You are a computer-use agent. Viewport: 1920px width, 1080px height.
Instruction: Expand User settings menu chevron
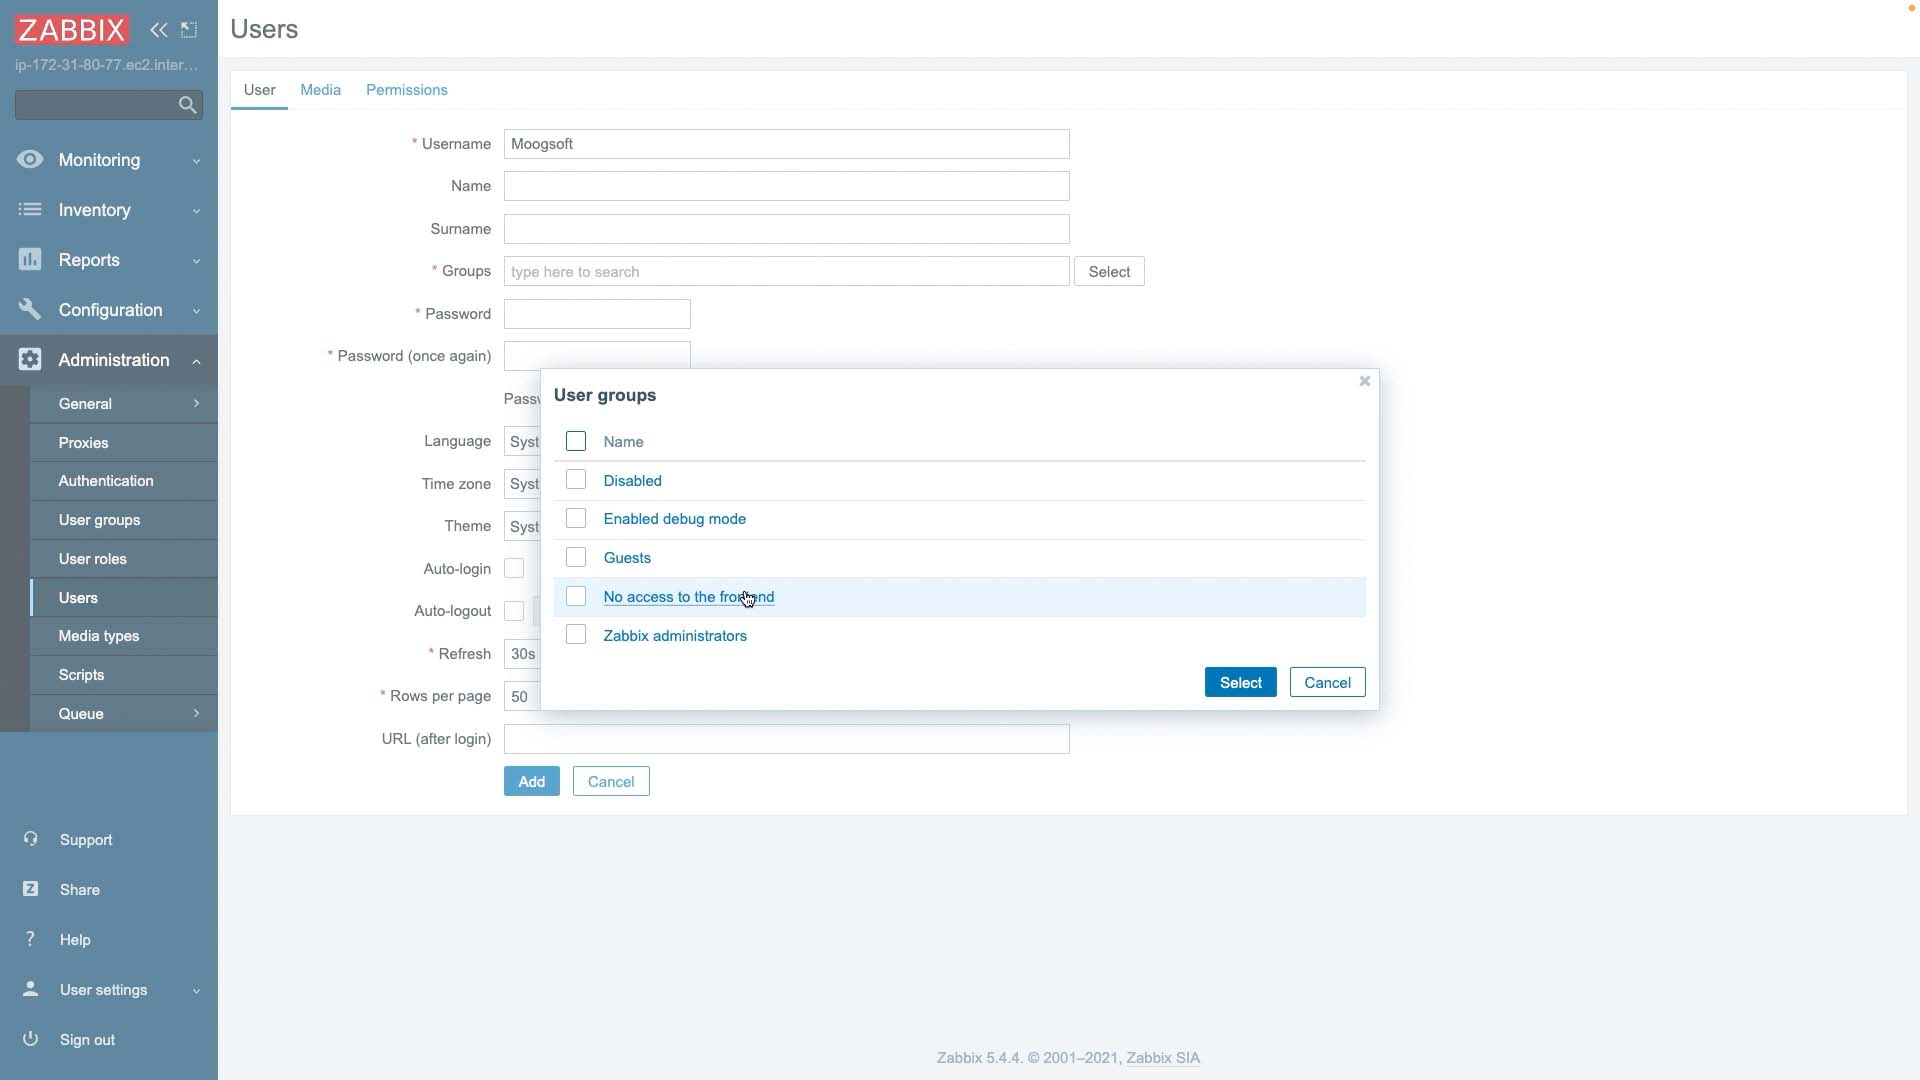click(x=196, y=990)
